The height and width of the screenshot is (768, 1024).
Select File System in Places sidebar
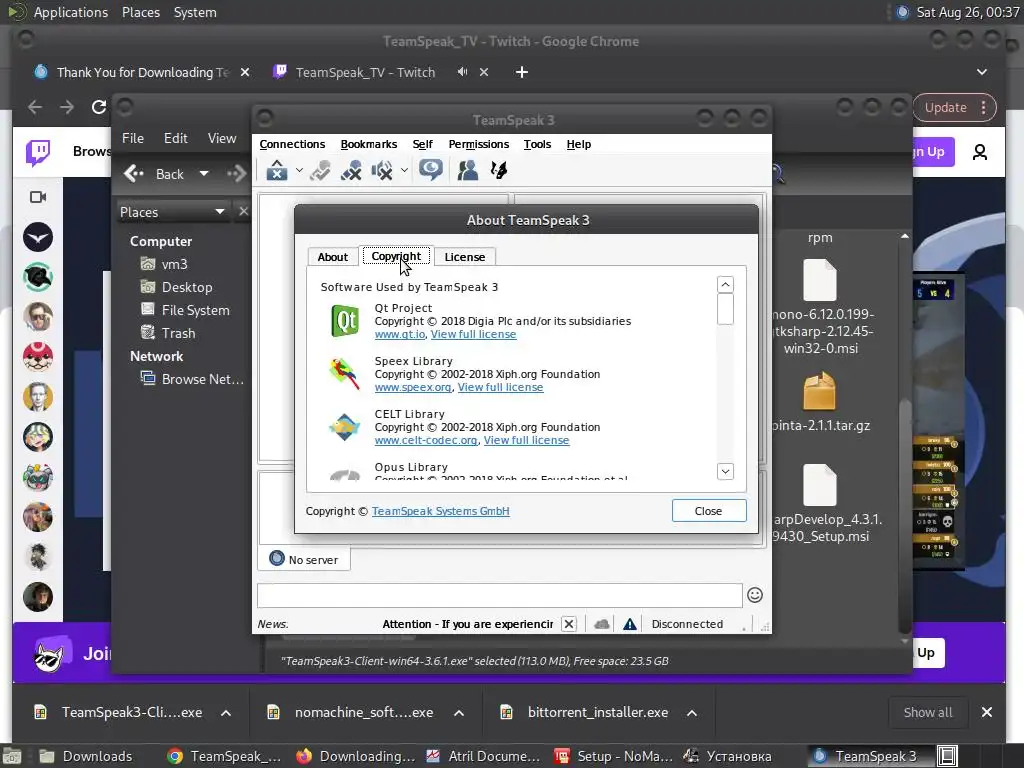coord(185,310)
